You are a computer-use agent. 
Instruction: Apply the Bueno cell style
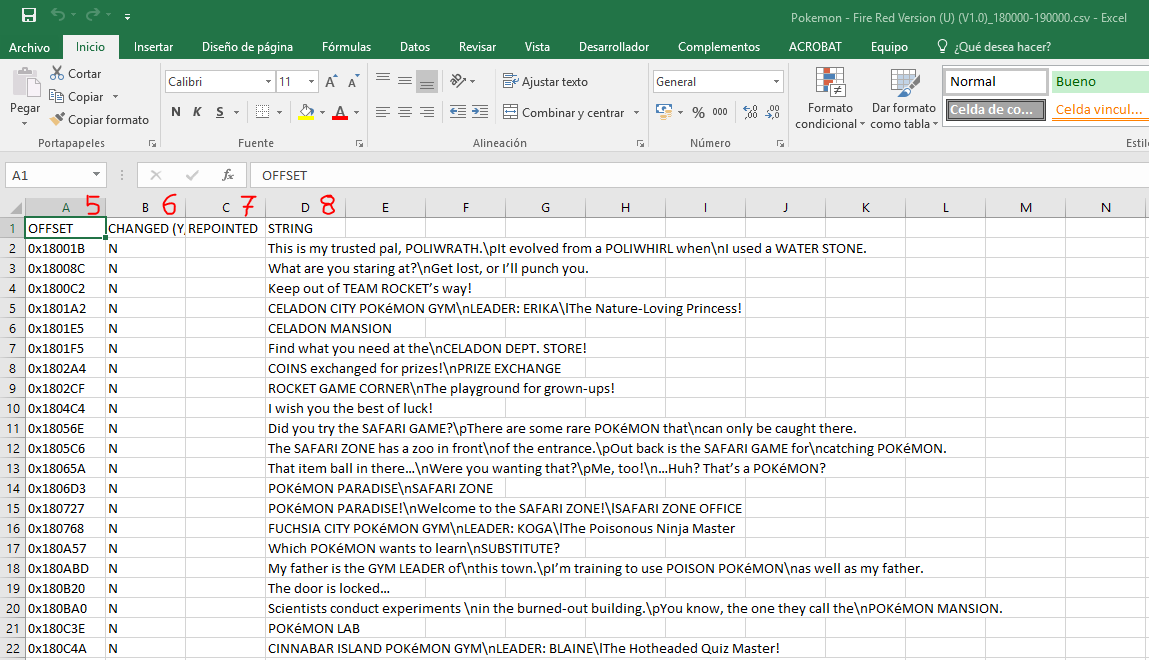[1100, 81]
